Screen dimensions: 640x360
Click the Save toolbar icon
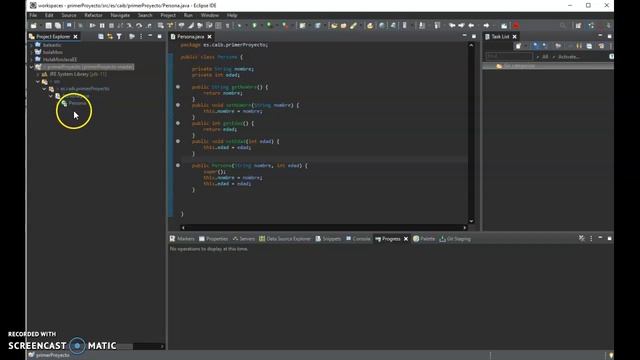(x=49, y=26)
